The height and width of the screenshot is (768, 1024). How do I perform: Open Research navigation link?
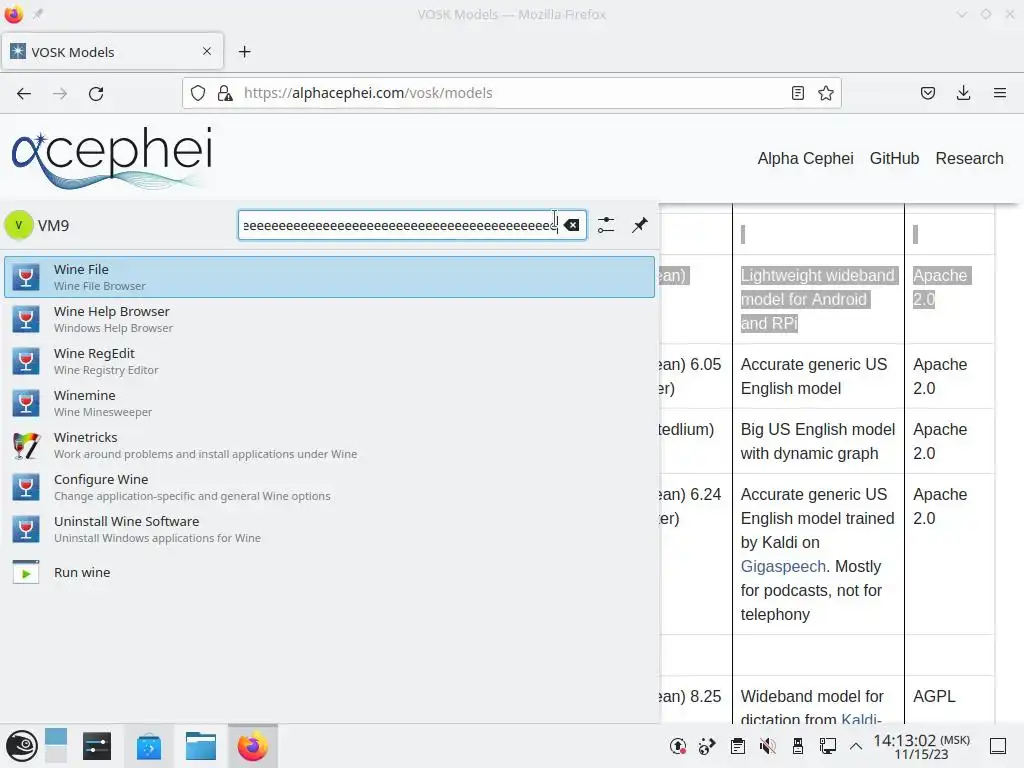click(969, 159)
